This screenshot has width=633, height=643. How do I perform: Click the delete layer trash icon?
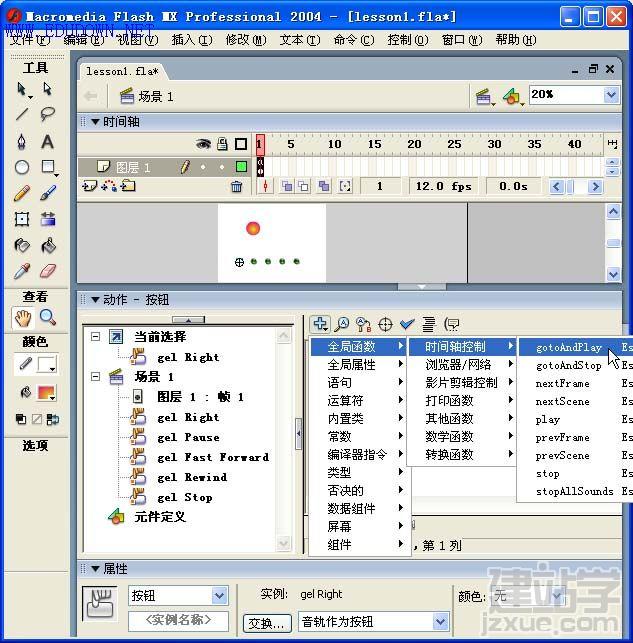click(237, 187)
